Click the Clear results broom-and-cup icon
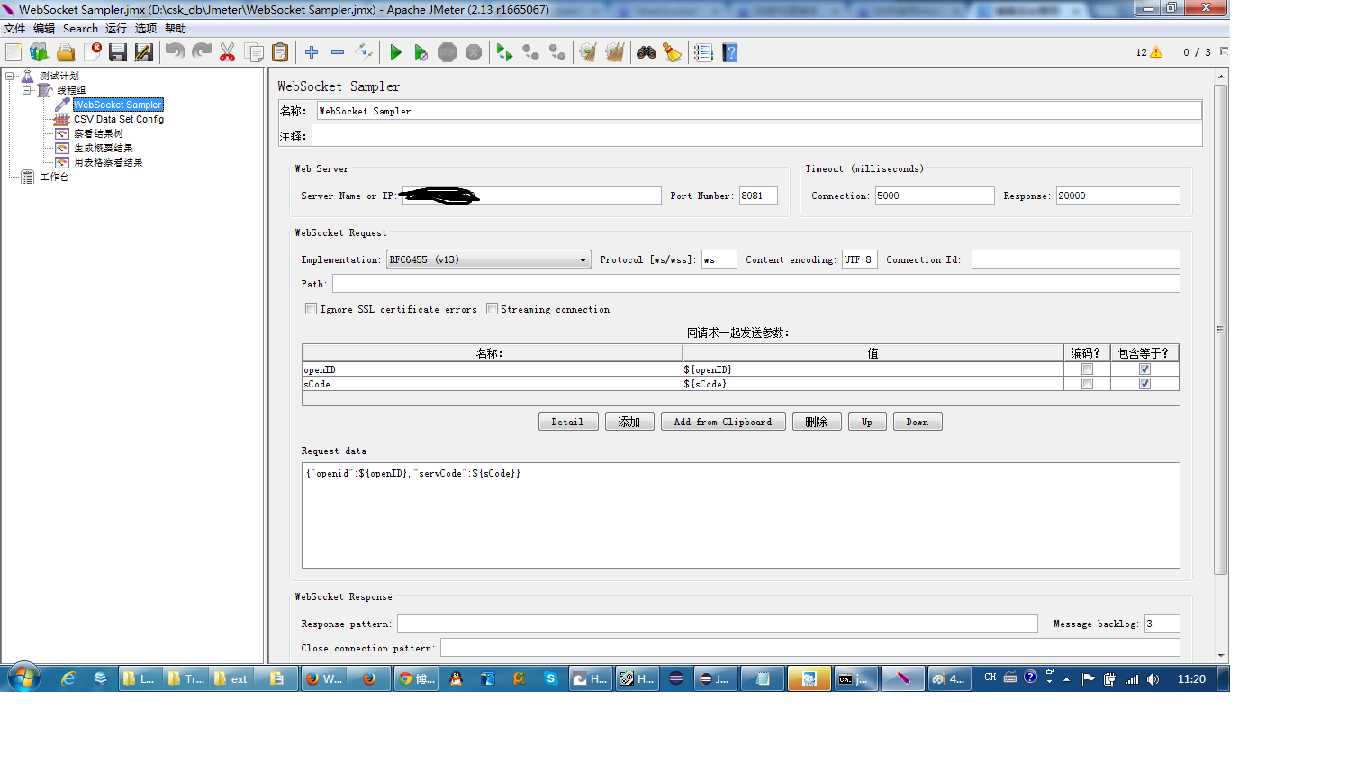Screen dimensions: 1366x768 point(588,52)
